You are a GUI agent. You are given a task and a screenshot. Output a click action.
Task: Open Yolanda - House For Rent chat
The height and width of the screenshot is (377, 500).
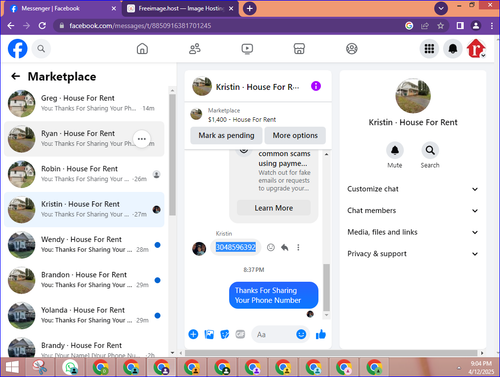(84, 315)
